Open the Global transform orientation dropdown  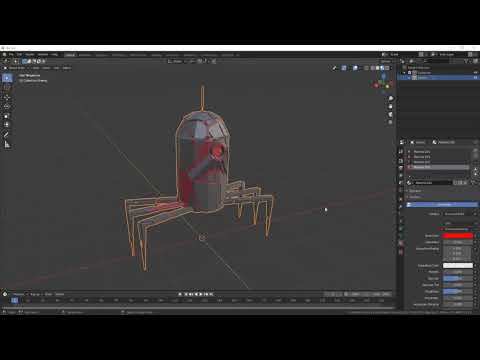click(175, 61)
